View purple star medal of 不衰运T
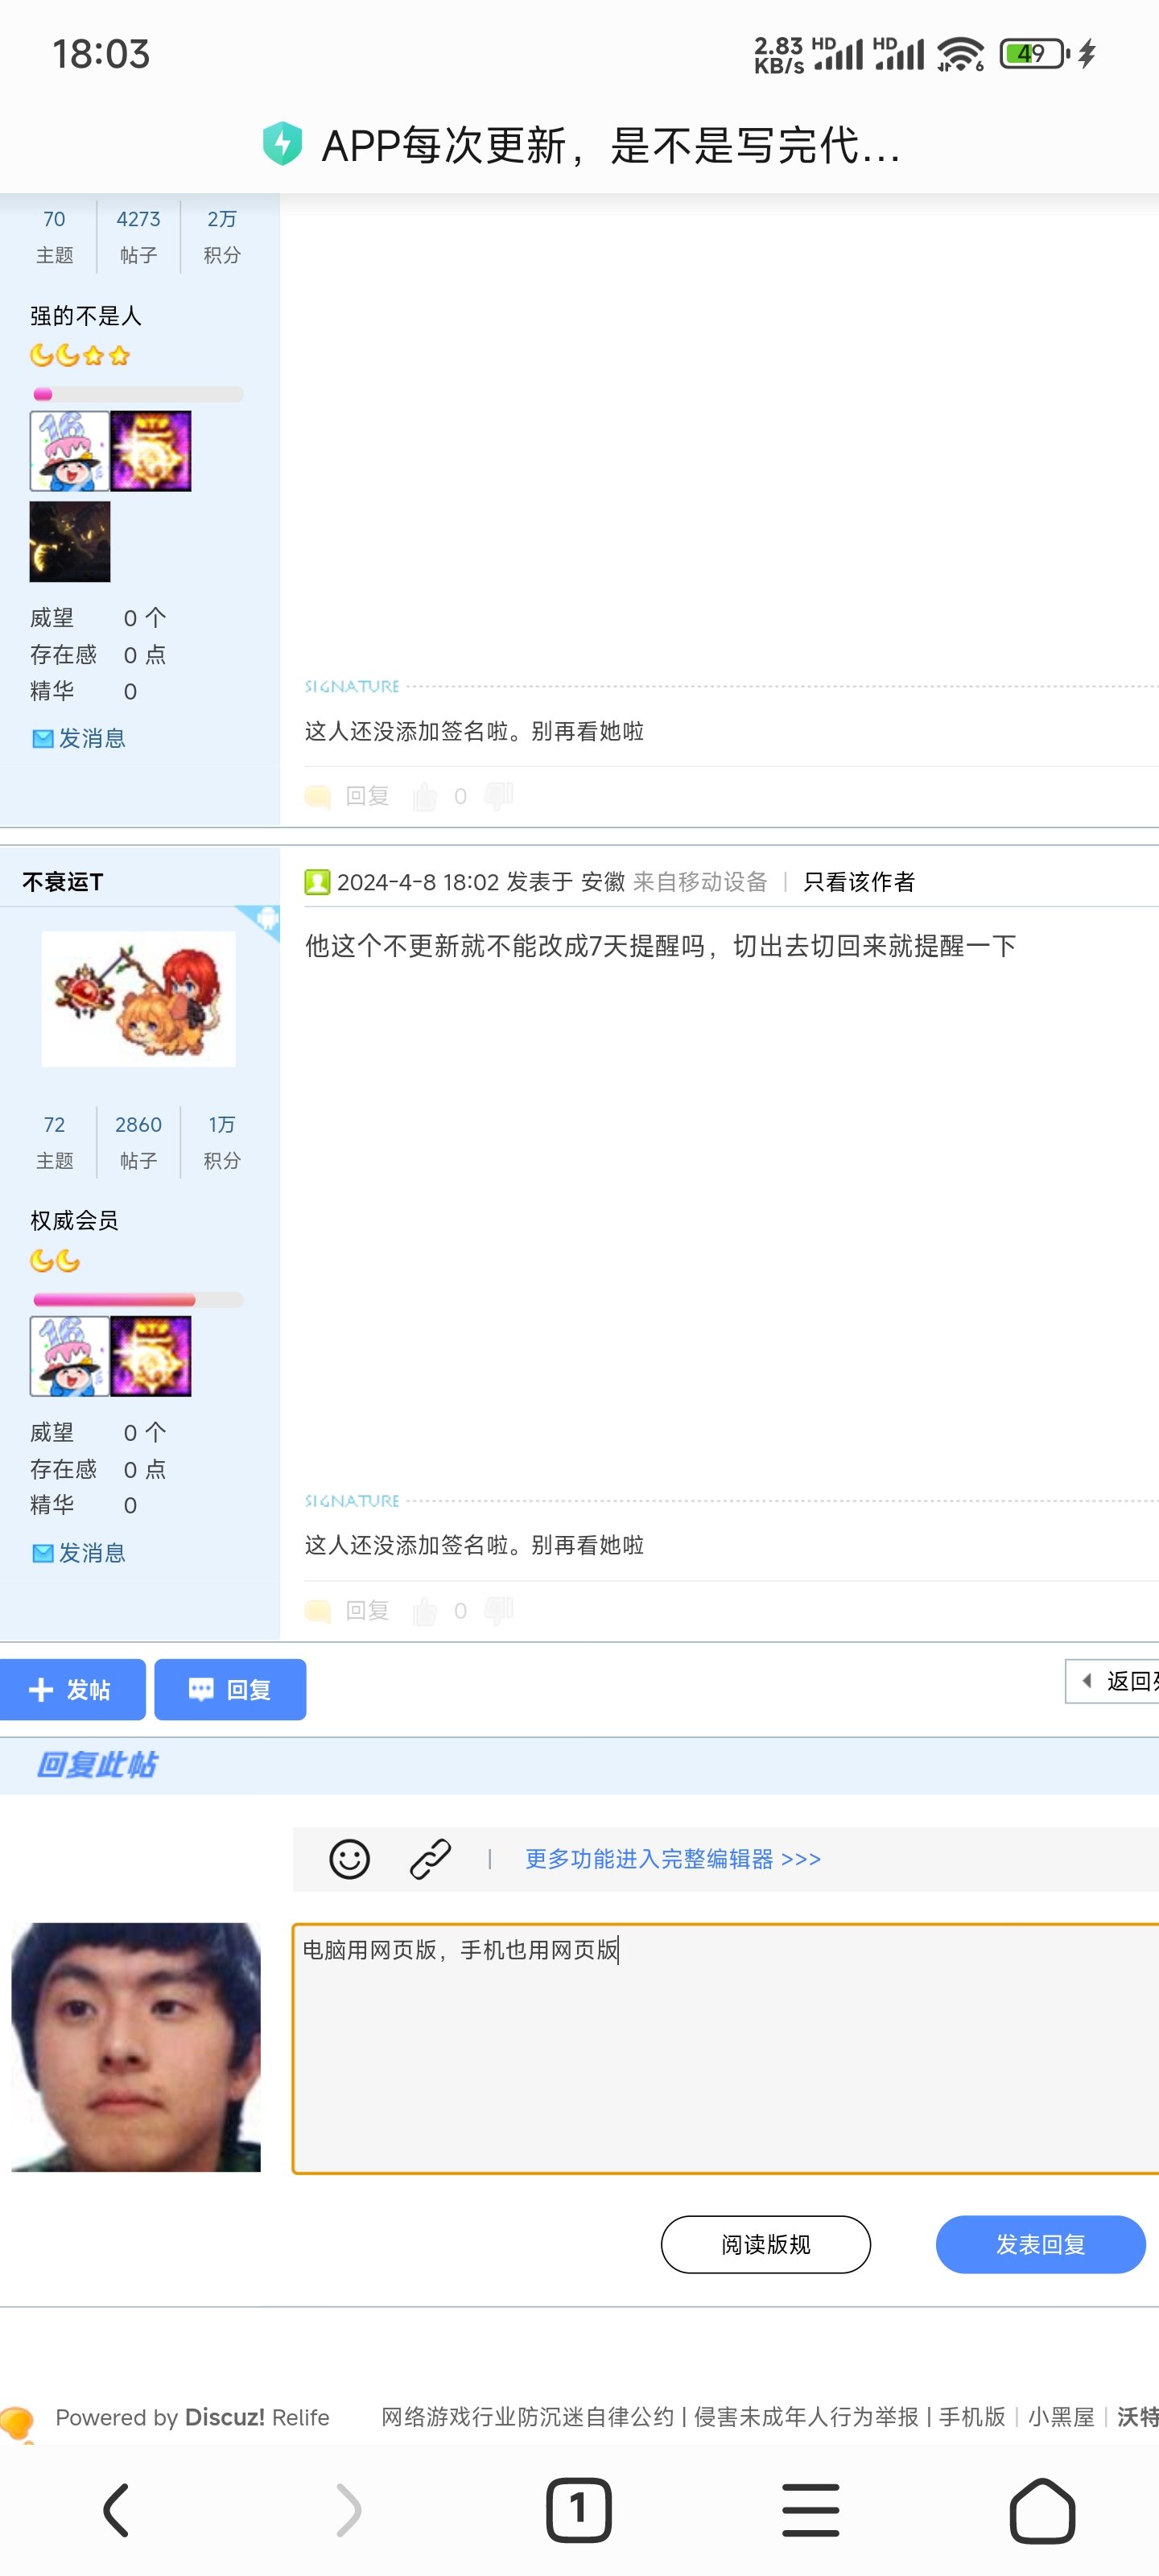The image size is (1159, 2576). [151, 1356]
